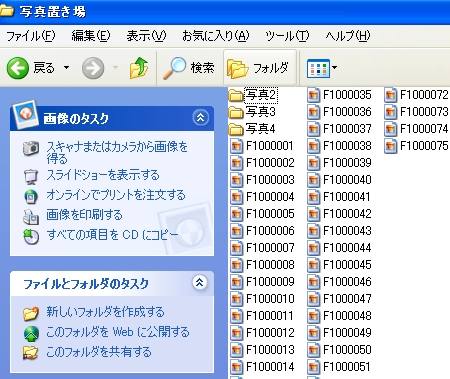Select image file icon F1000072

(390, 95)
